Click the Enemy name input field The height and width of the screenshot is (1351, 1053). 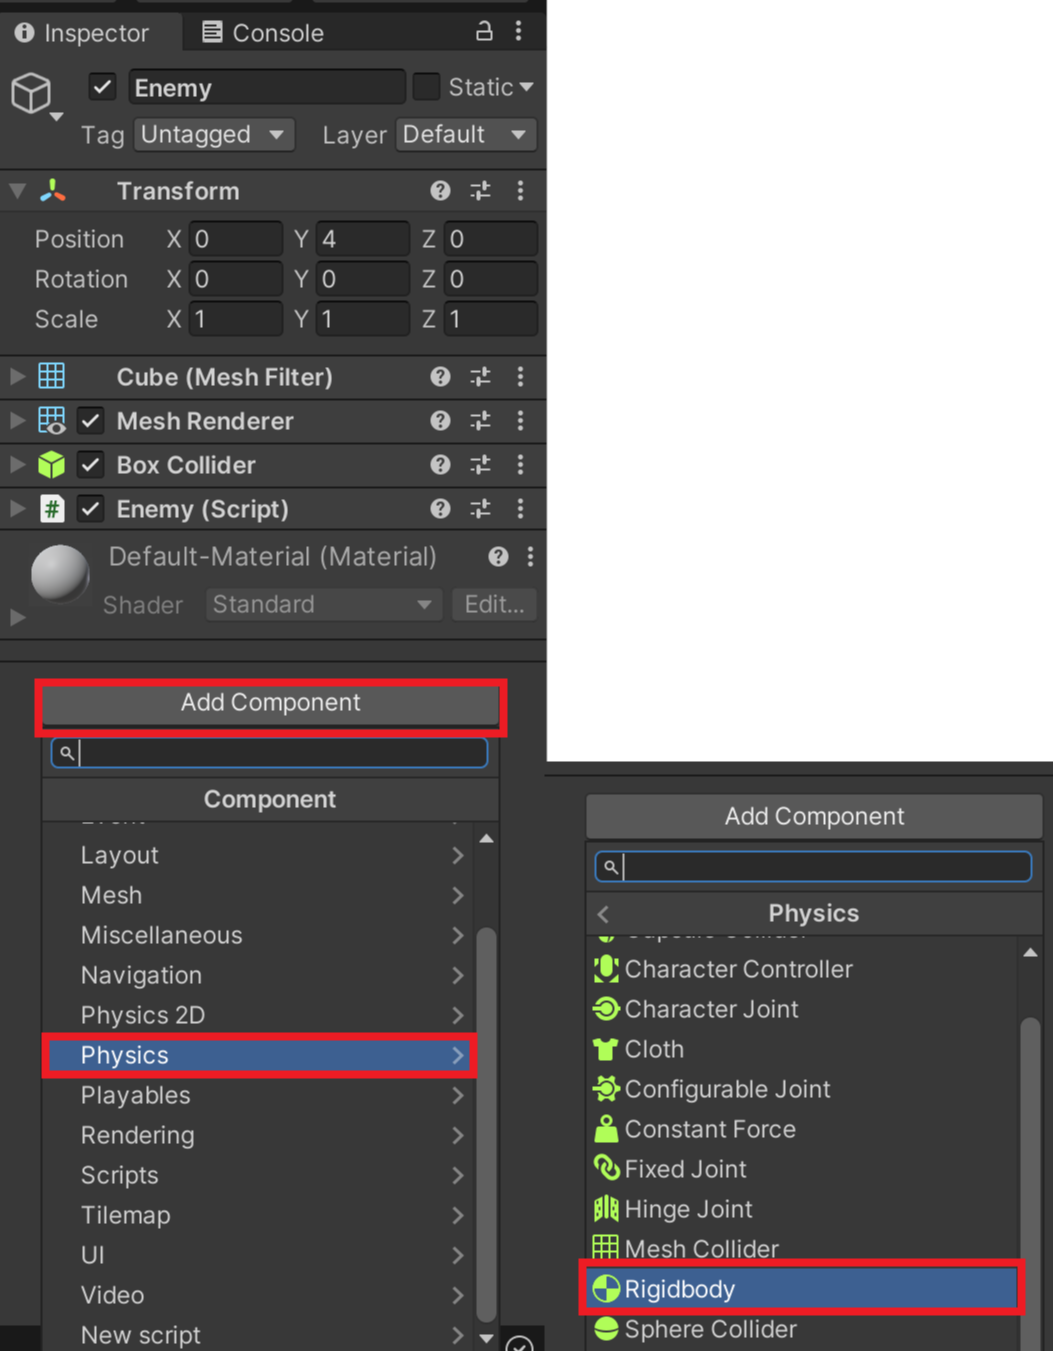pyautogui.click(x=267, y=87)
